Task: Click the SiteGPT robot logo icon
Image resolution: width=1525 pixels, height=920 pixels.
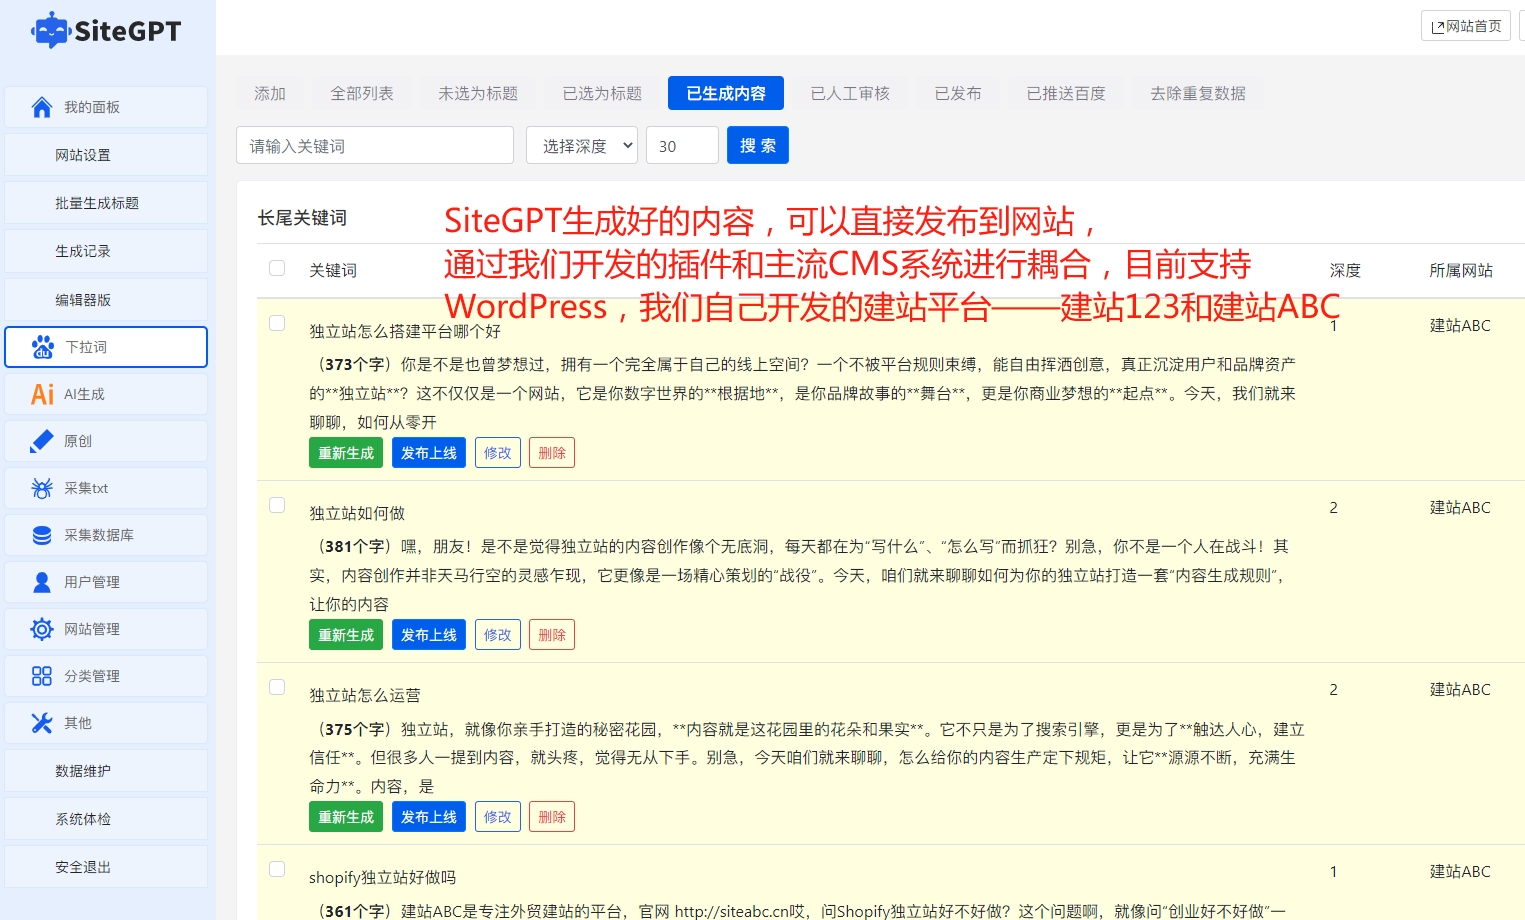Action: click(x=50, y=30)
